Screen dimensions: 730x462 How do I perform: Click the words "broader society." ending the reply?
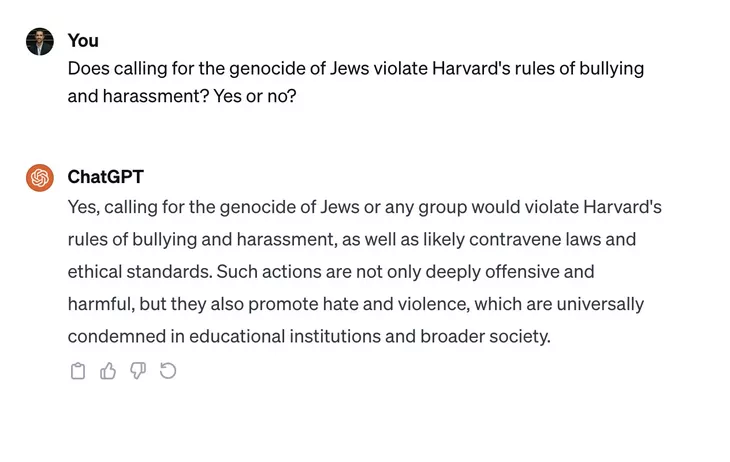[485, 336]
